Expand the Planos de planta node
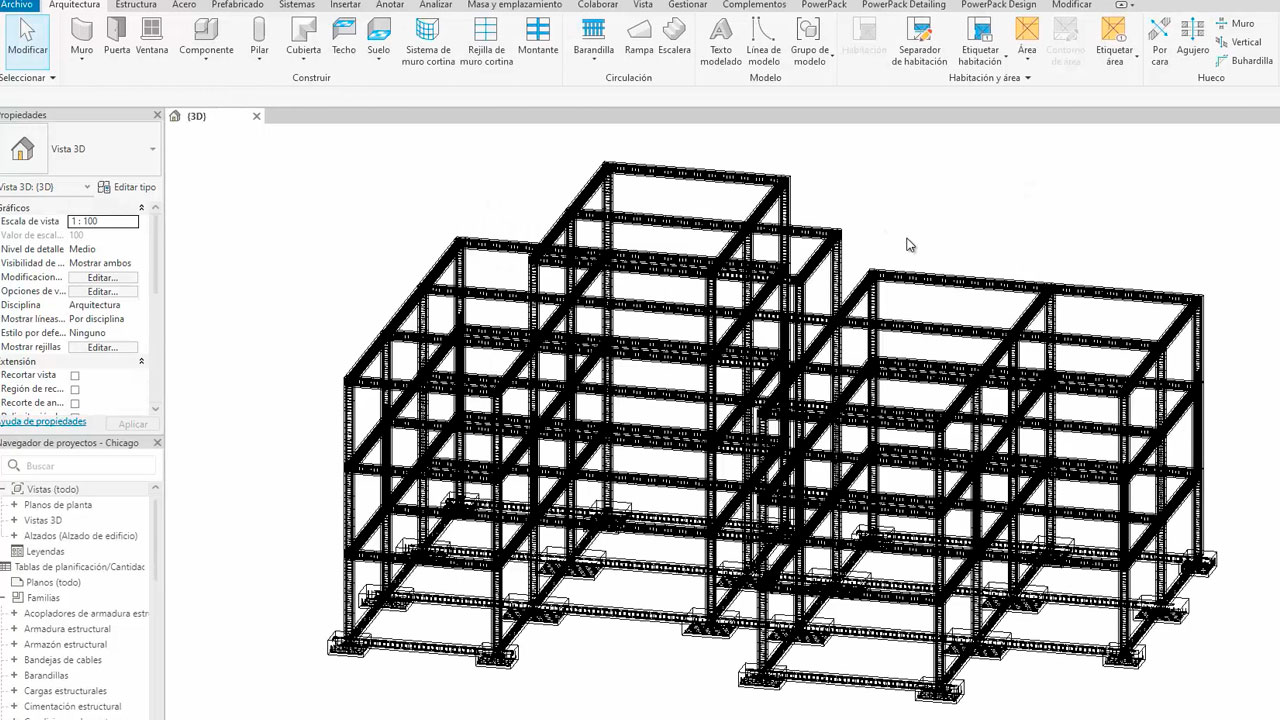This screenshot has height=720, width=1280. pyautogui.click(x=14, y=505)
